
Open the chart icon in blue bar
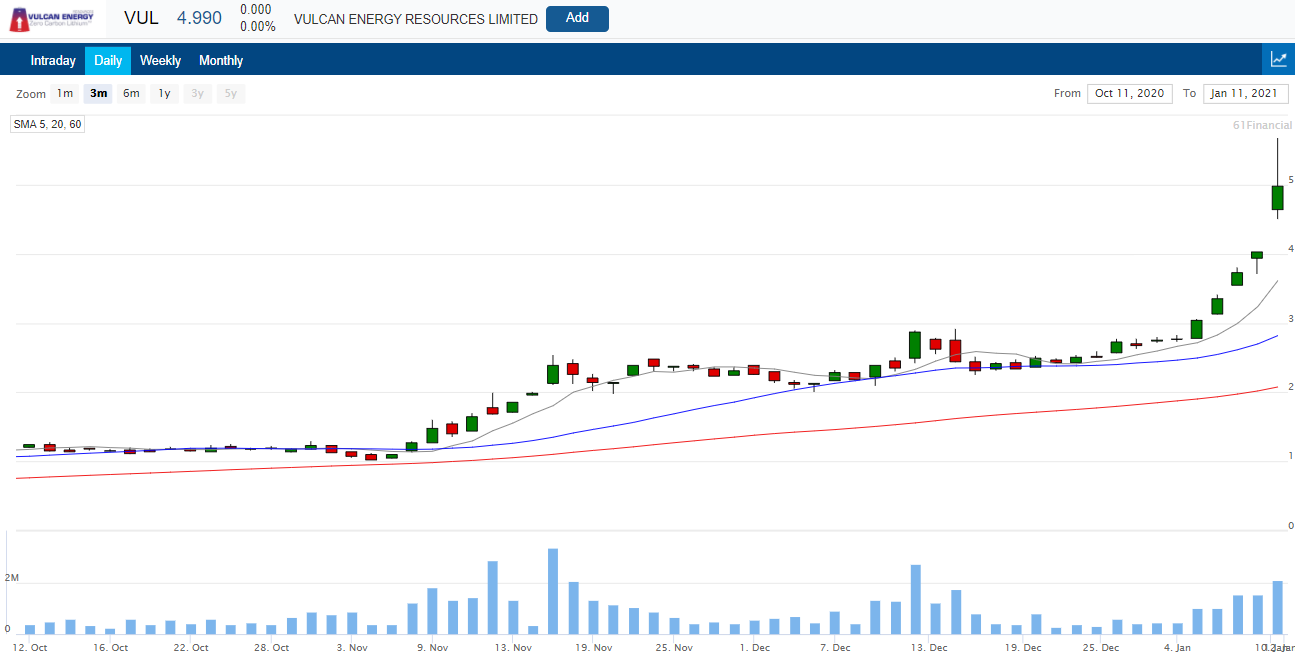pyautogui.click(x=1278, y=59)
